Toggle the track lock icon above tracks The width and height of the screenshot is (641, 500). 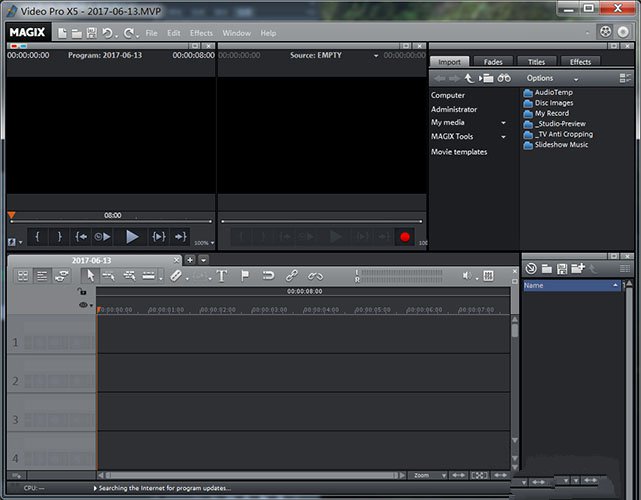pos(82,291)
